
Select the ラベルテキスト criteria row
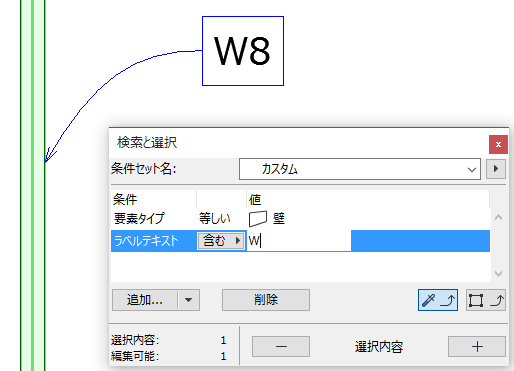point(300,241)
